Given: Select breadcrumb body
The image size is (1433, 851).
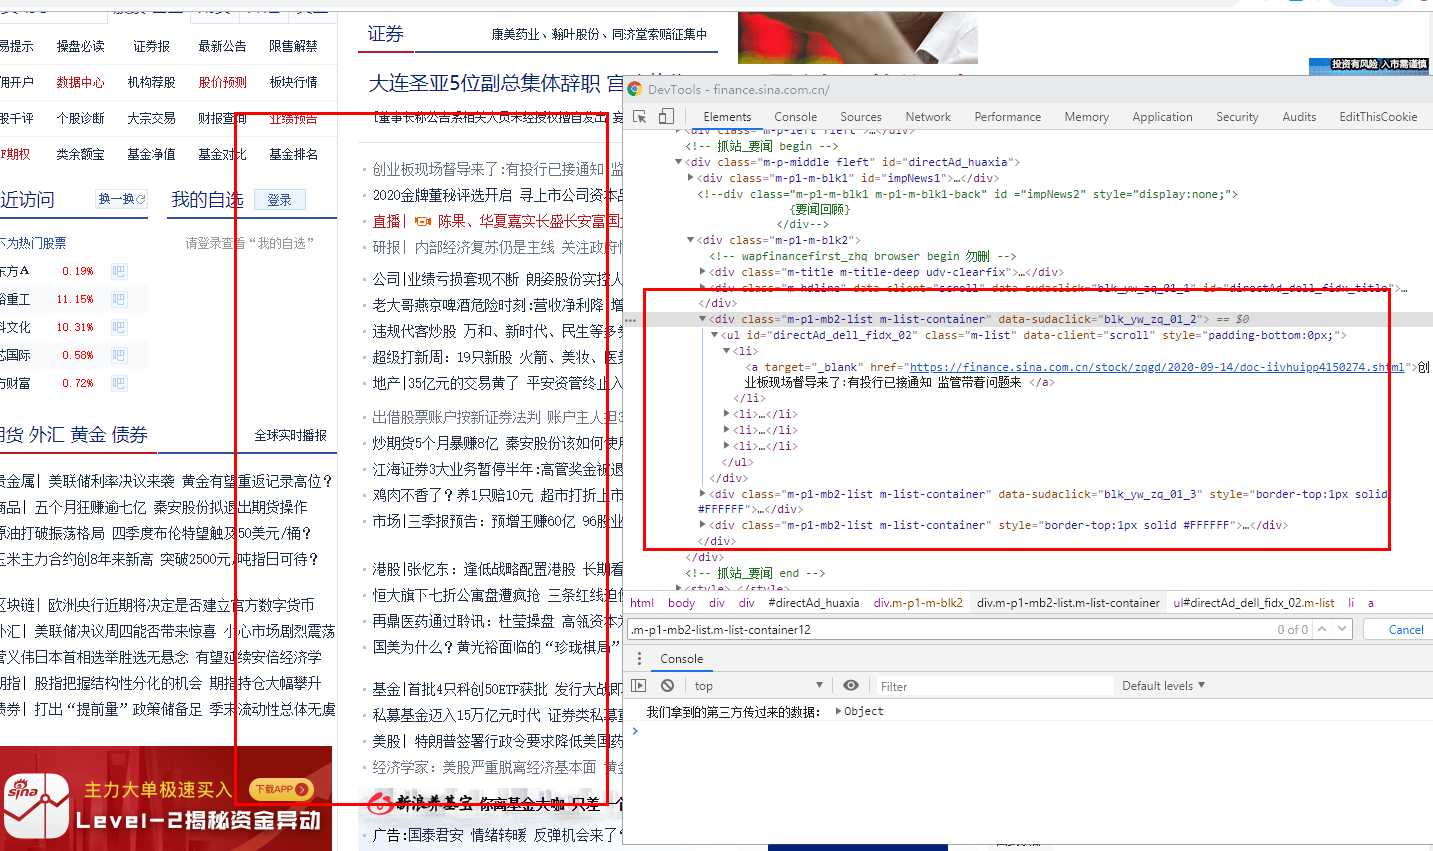Looking at the screenshot, I should pyautogui.click(x=681, y=603).
